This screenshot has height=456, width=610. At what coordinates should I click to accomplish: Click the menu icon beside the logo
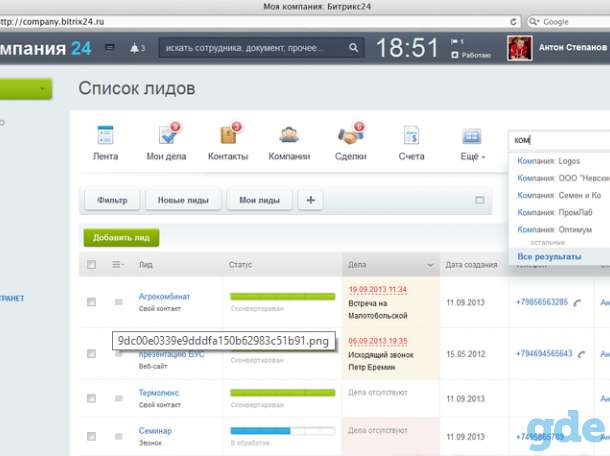click(x=110, y=47)
